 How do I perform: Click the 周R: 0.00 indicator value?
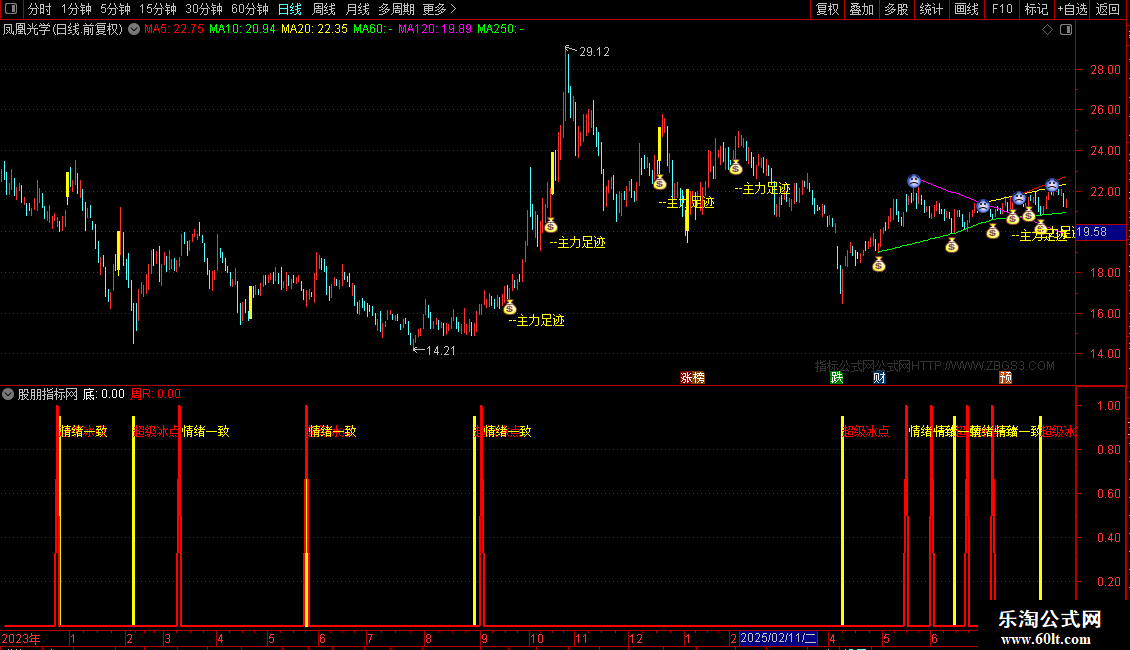point(156,394)
